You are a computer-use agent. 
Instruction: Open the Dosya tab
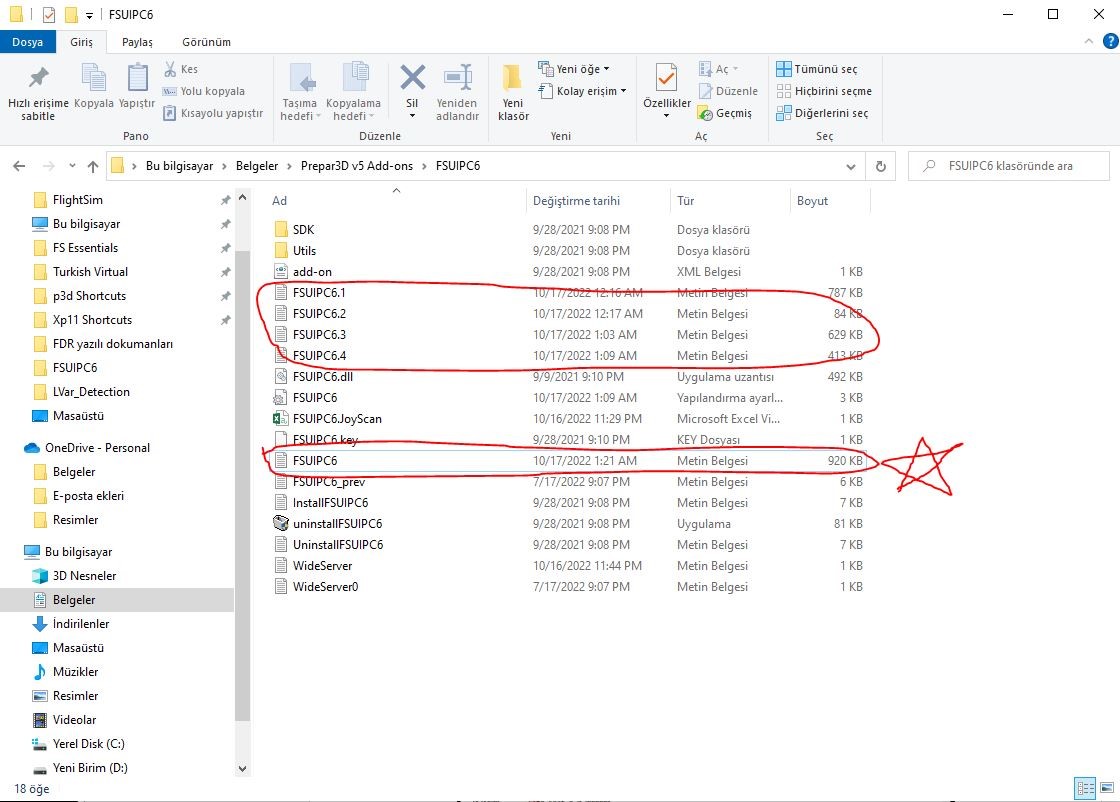[27, 42]
